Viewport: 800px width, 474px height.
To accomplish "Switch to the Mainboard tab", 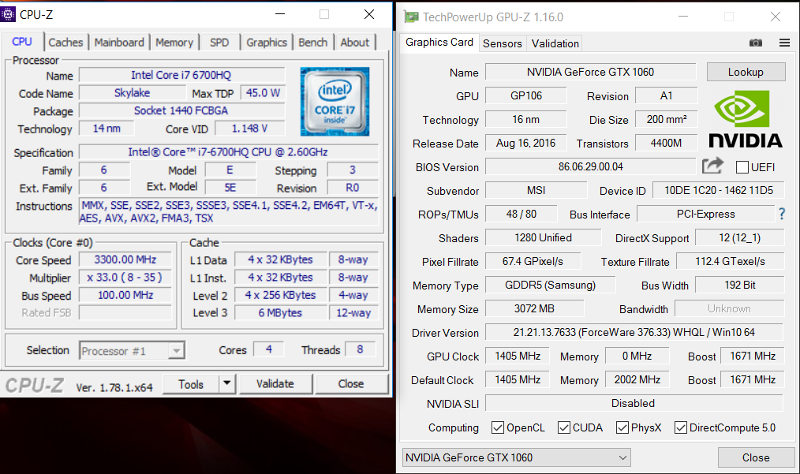I will pos(119,42).
